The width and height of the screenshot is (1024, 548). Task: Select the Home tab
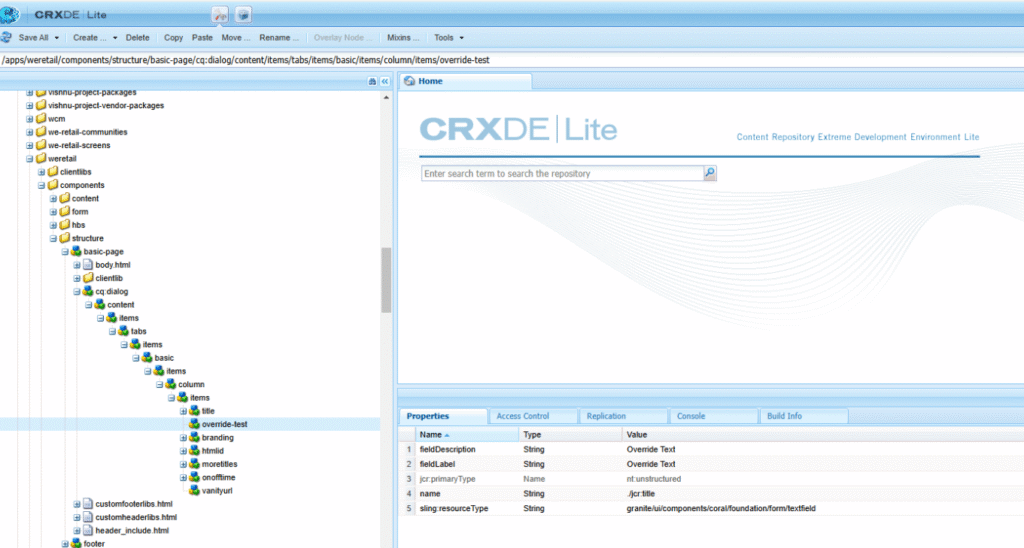point(465,81)
